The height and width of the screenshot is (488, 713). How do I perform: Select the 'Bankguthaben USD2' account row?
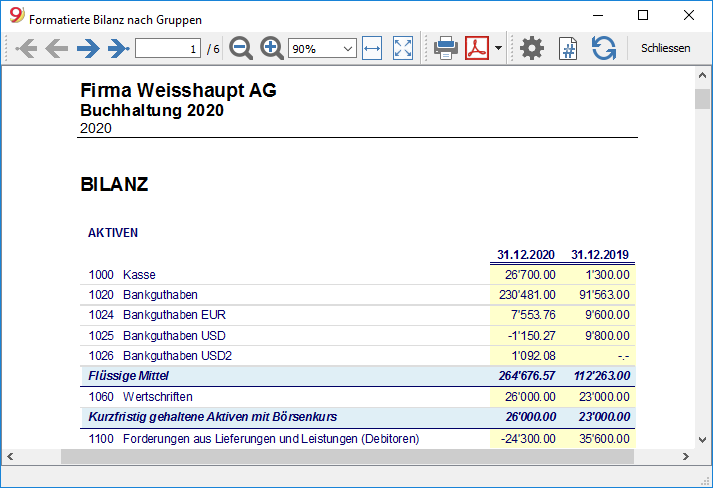click(x=357, y=356)
